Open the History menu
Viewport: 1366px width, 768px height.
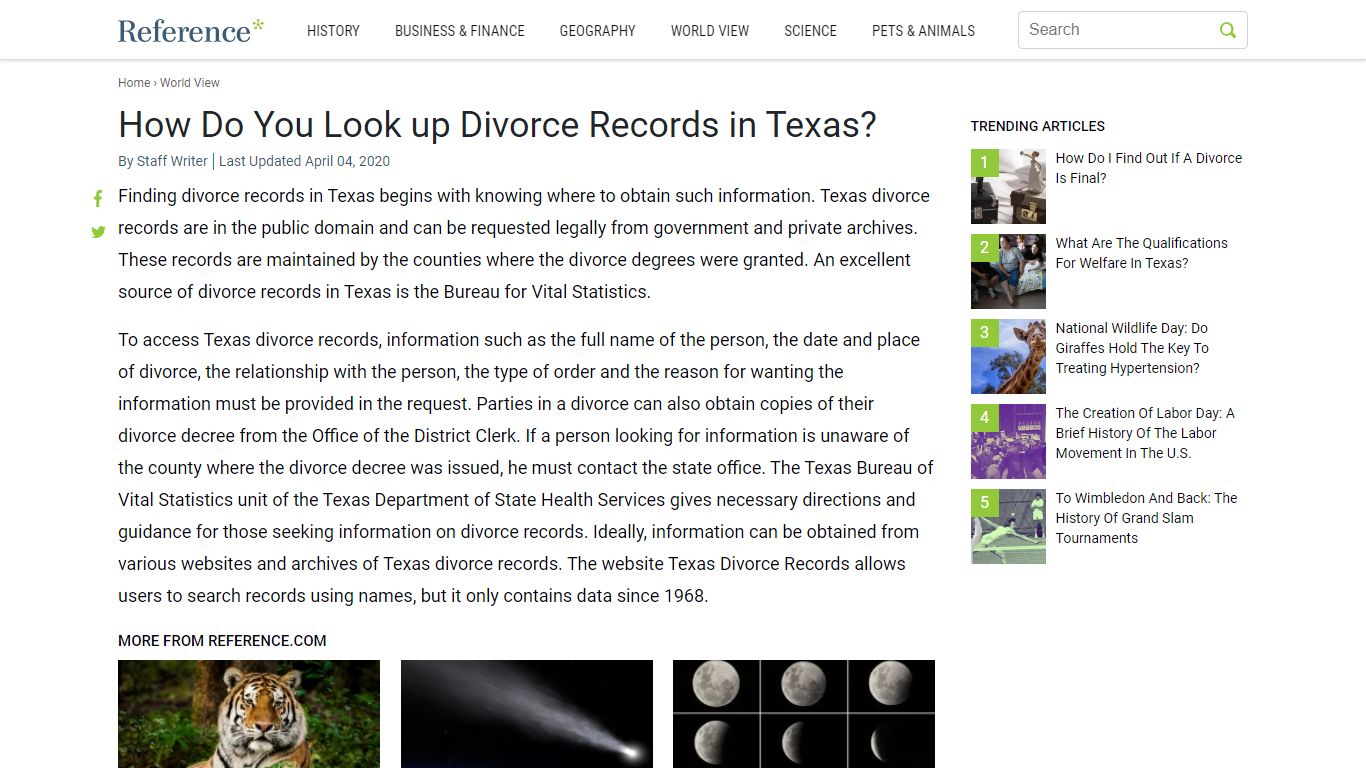pyautogui.click(x=333, y=31)
